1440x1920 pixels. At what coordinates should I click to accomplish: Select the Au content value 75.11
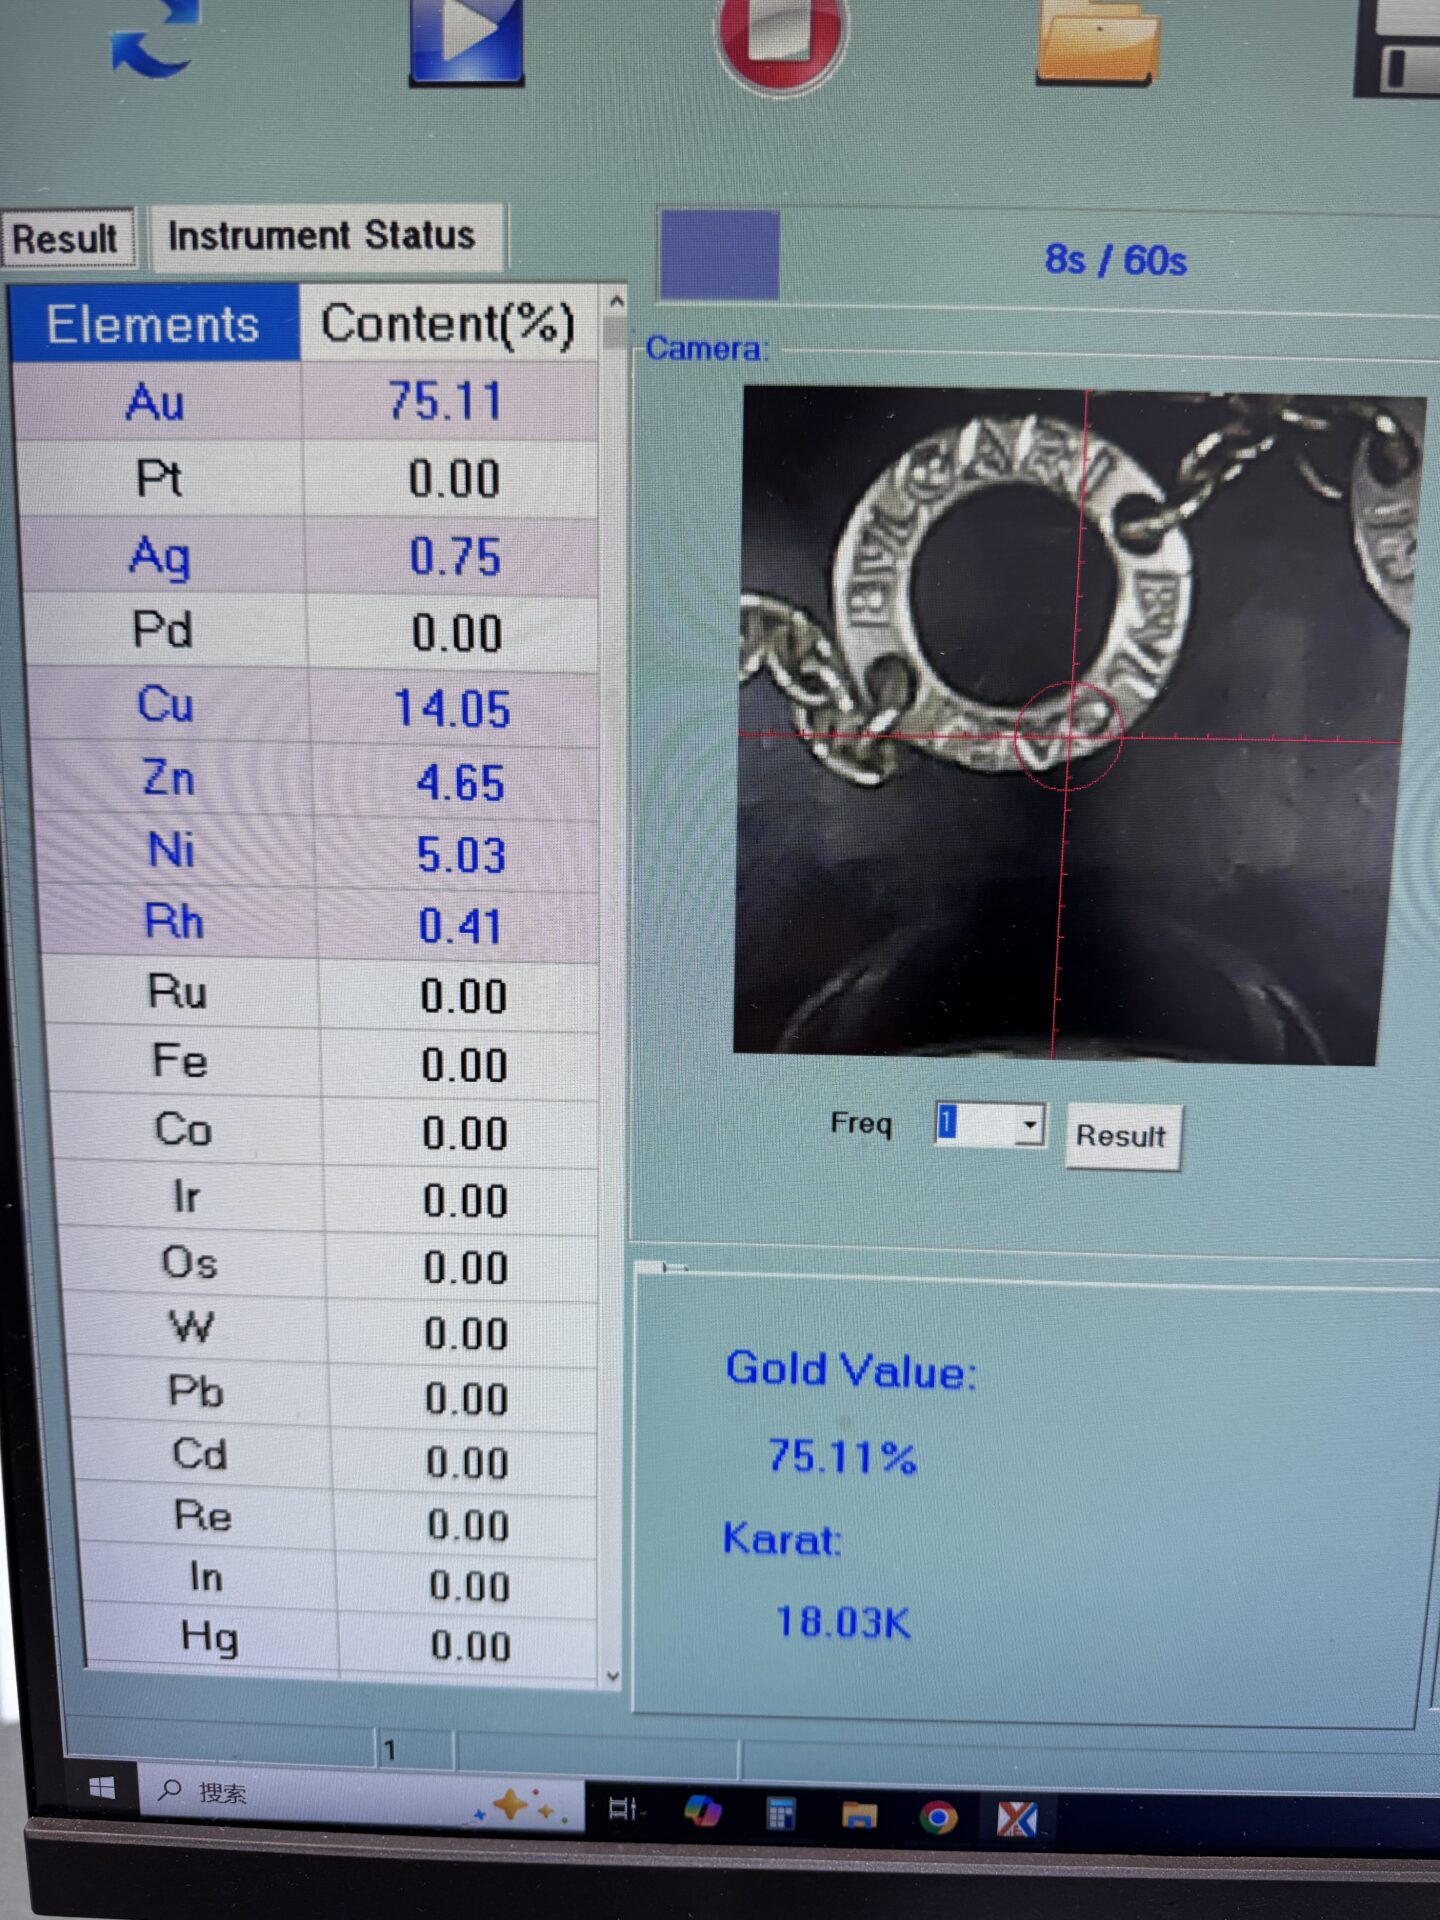(446, 402)
